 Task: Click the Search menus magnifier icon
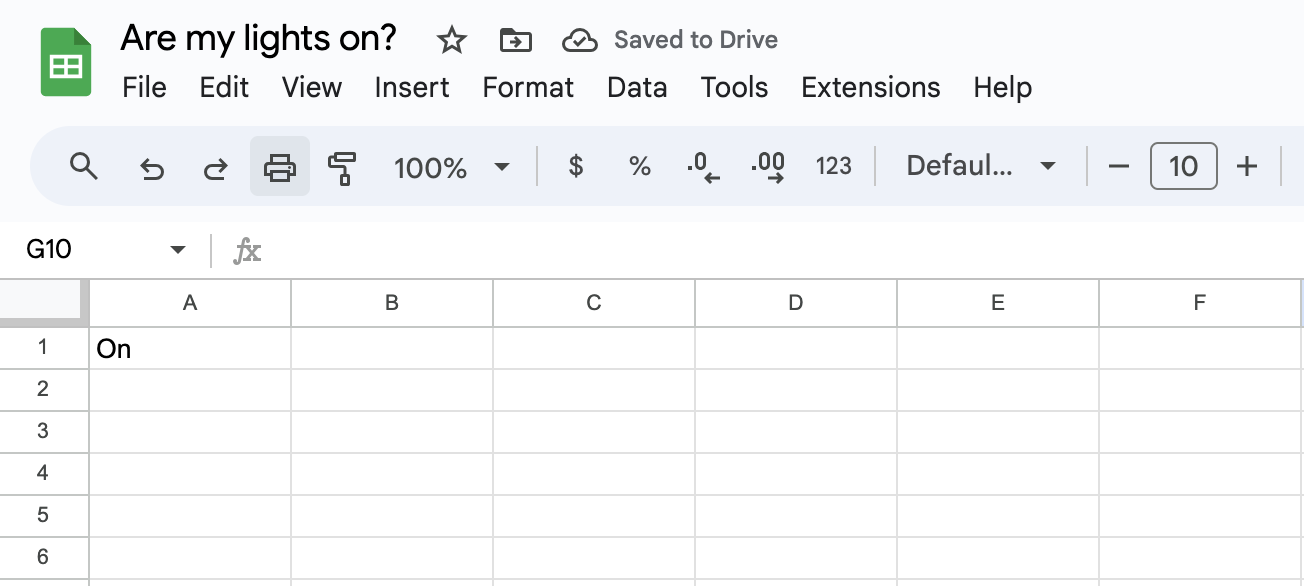click(x=84, y=167)
